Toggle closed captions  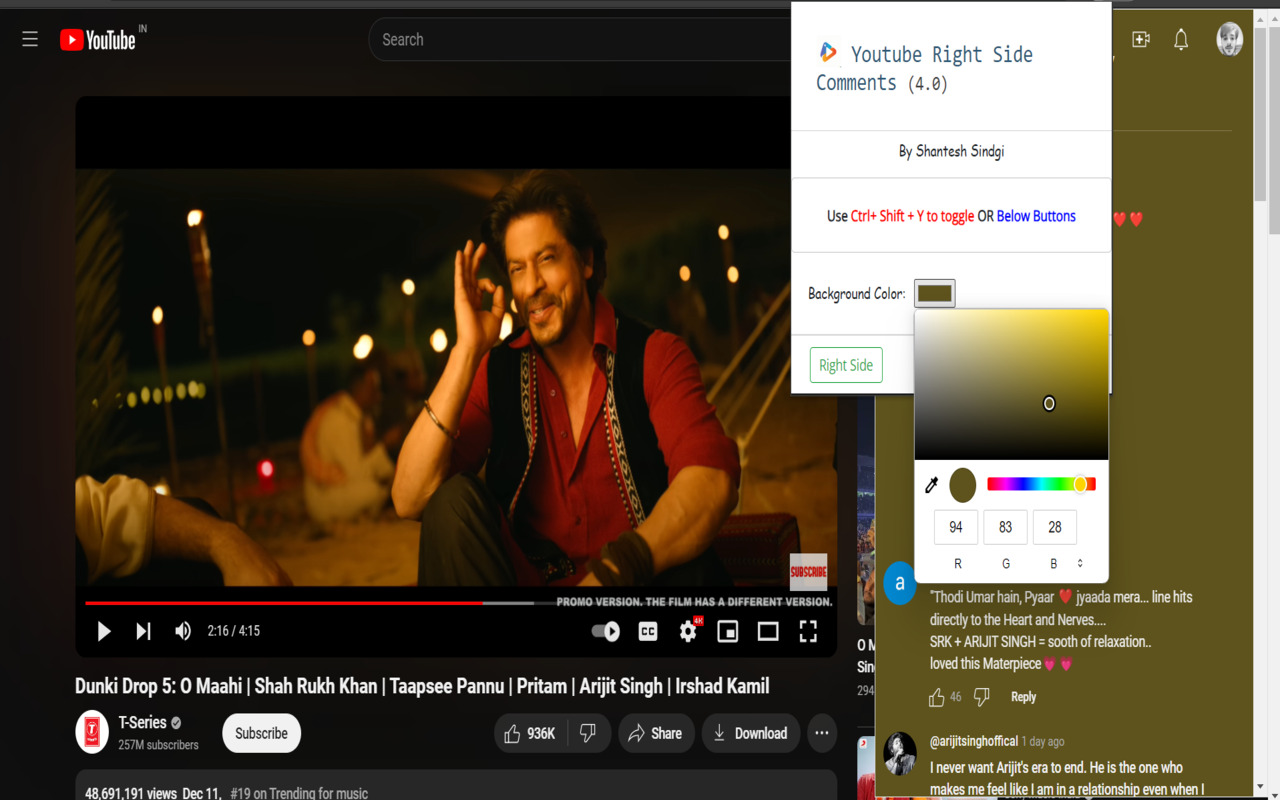tap(648, 631)
